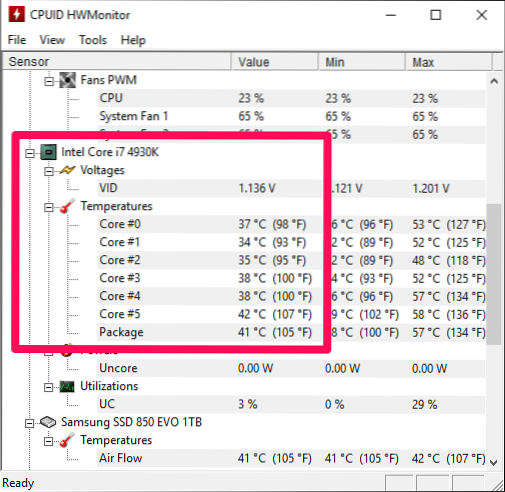
Task: Click the Voltages lightning bolt icon
Action: click(68, 170)
